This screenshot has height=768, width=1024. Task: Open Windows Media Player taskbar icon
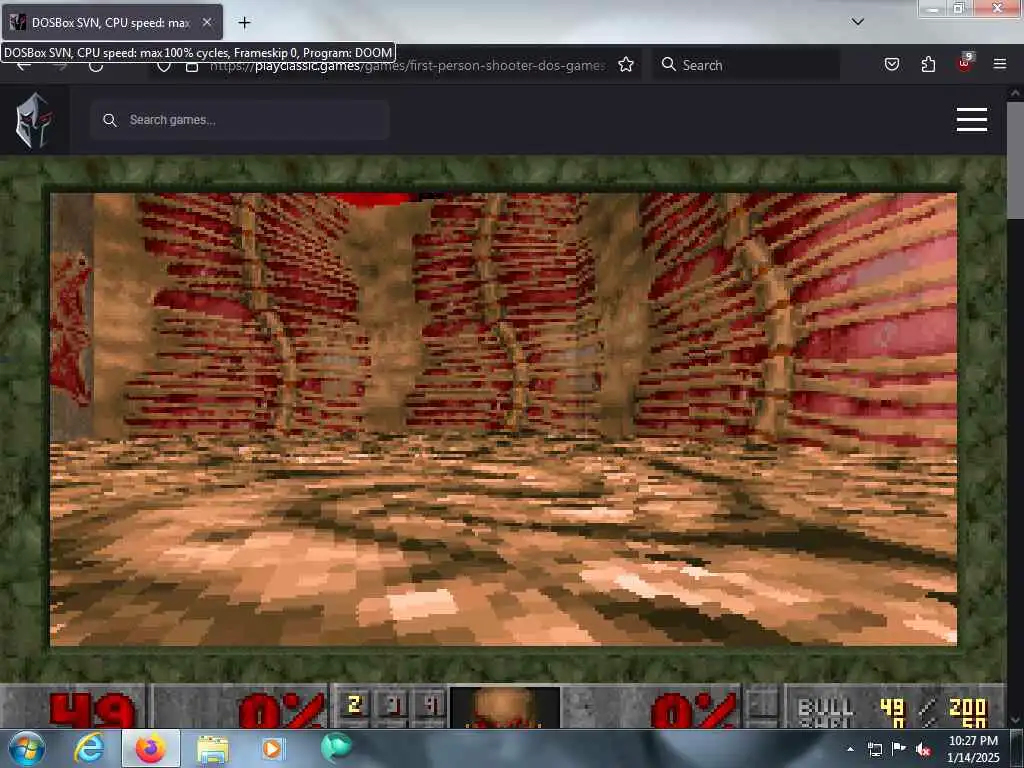point(274,748)
